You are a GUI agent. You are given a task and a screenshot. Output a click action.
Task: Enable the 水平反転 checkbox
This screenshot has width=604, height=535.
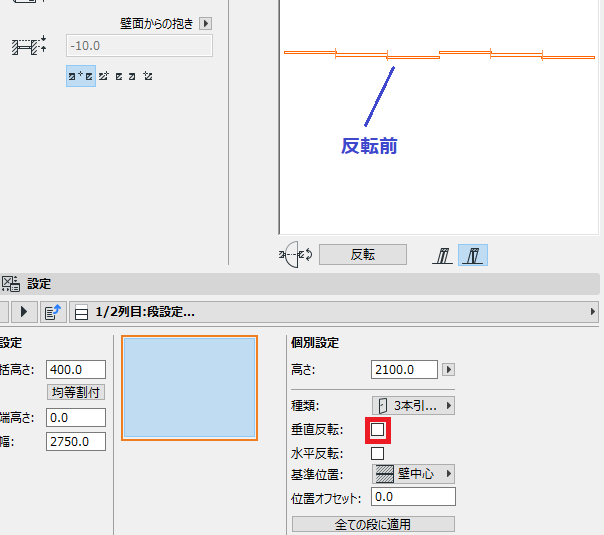pos(378,453)
